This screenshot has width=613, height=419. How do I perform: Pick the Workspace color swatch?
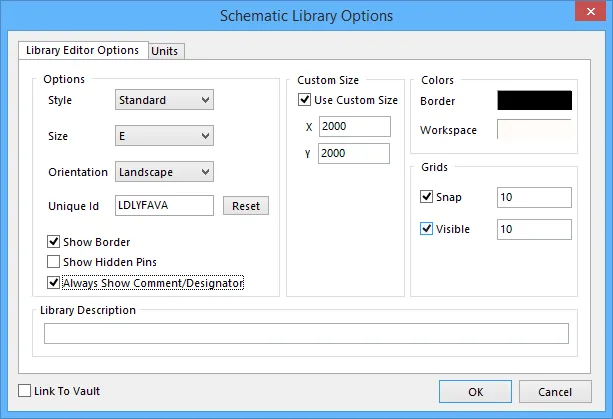534,129
